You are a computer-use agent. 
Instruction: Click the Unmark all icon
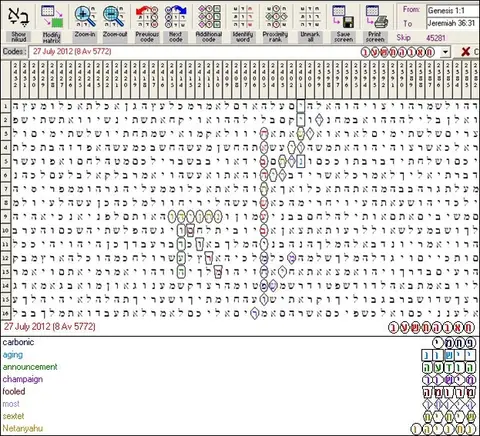310,16
